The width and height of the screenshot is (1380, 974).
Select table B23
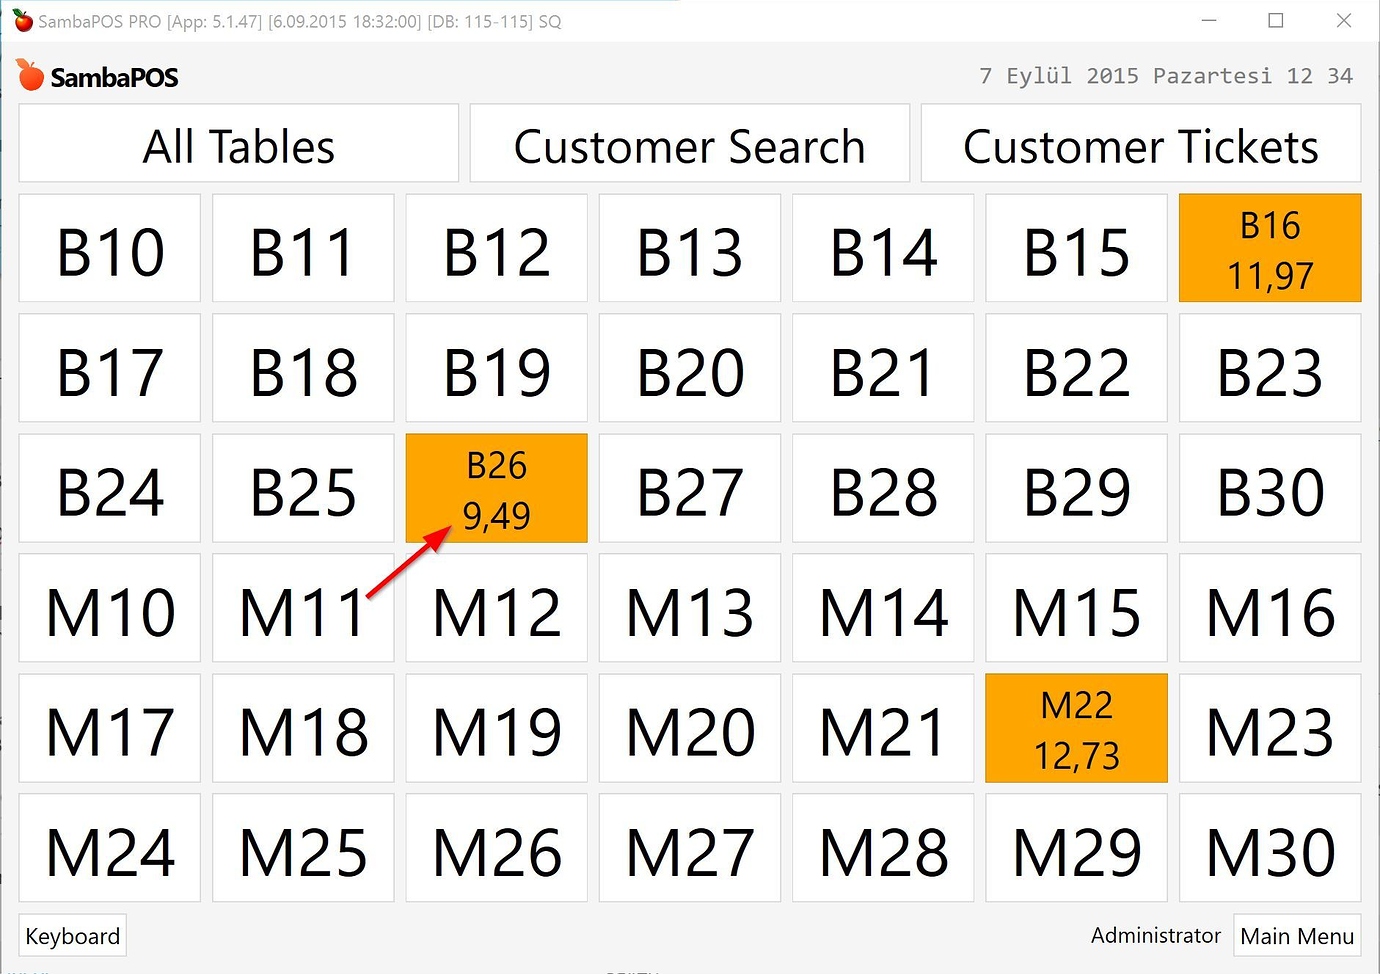point(1269,368)
